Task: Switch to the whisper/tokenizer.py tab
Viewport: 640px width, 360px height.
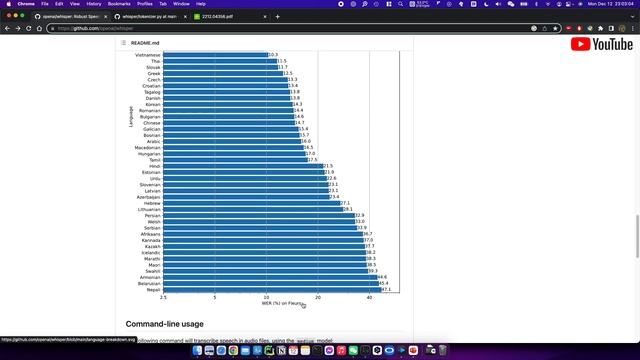Action: pos(150,17)
